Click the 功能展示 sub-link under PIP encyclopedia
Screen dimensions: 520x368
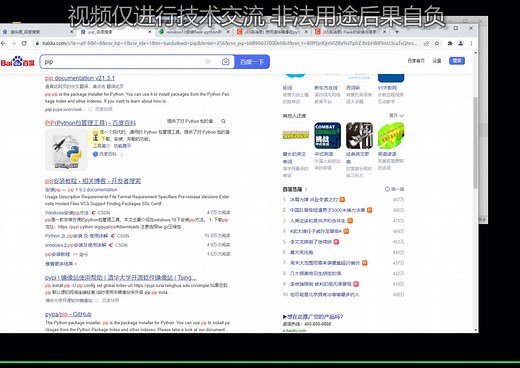click(x=122, y=146)
